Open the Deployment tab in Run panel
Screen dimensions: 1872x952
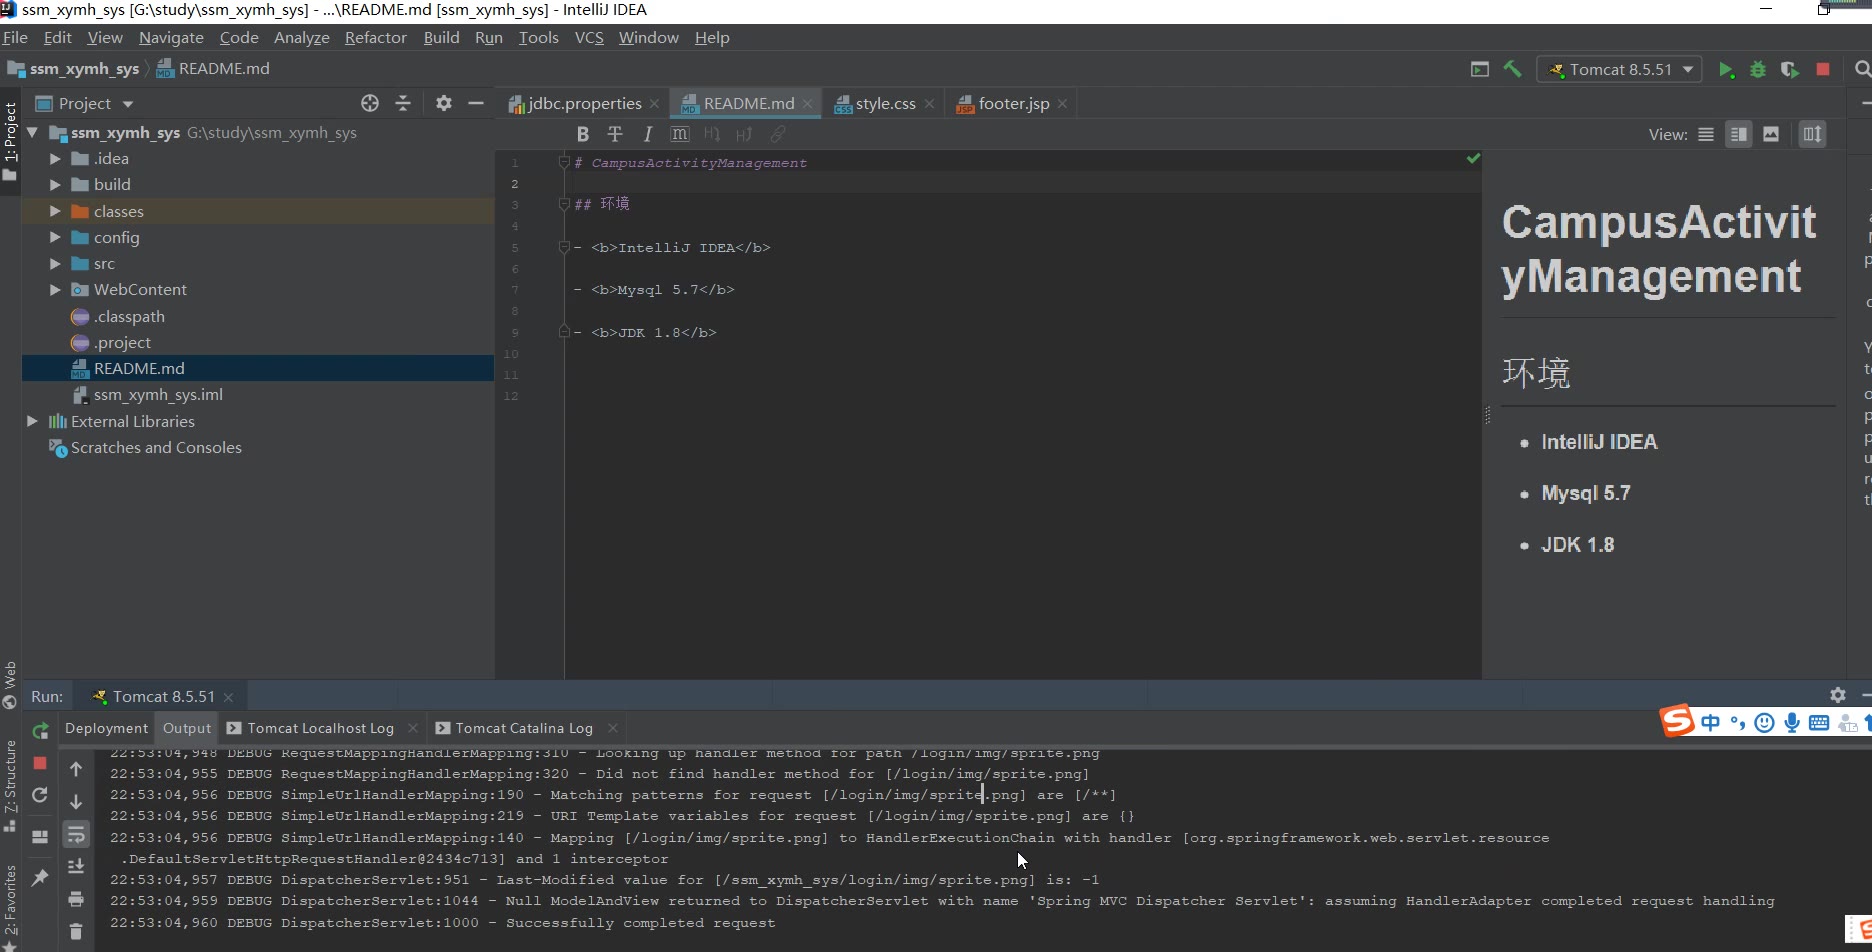(106, 728)
